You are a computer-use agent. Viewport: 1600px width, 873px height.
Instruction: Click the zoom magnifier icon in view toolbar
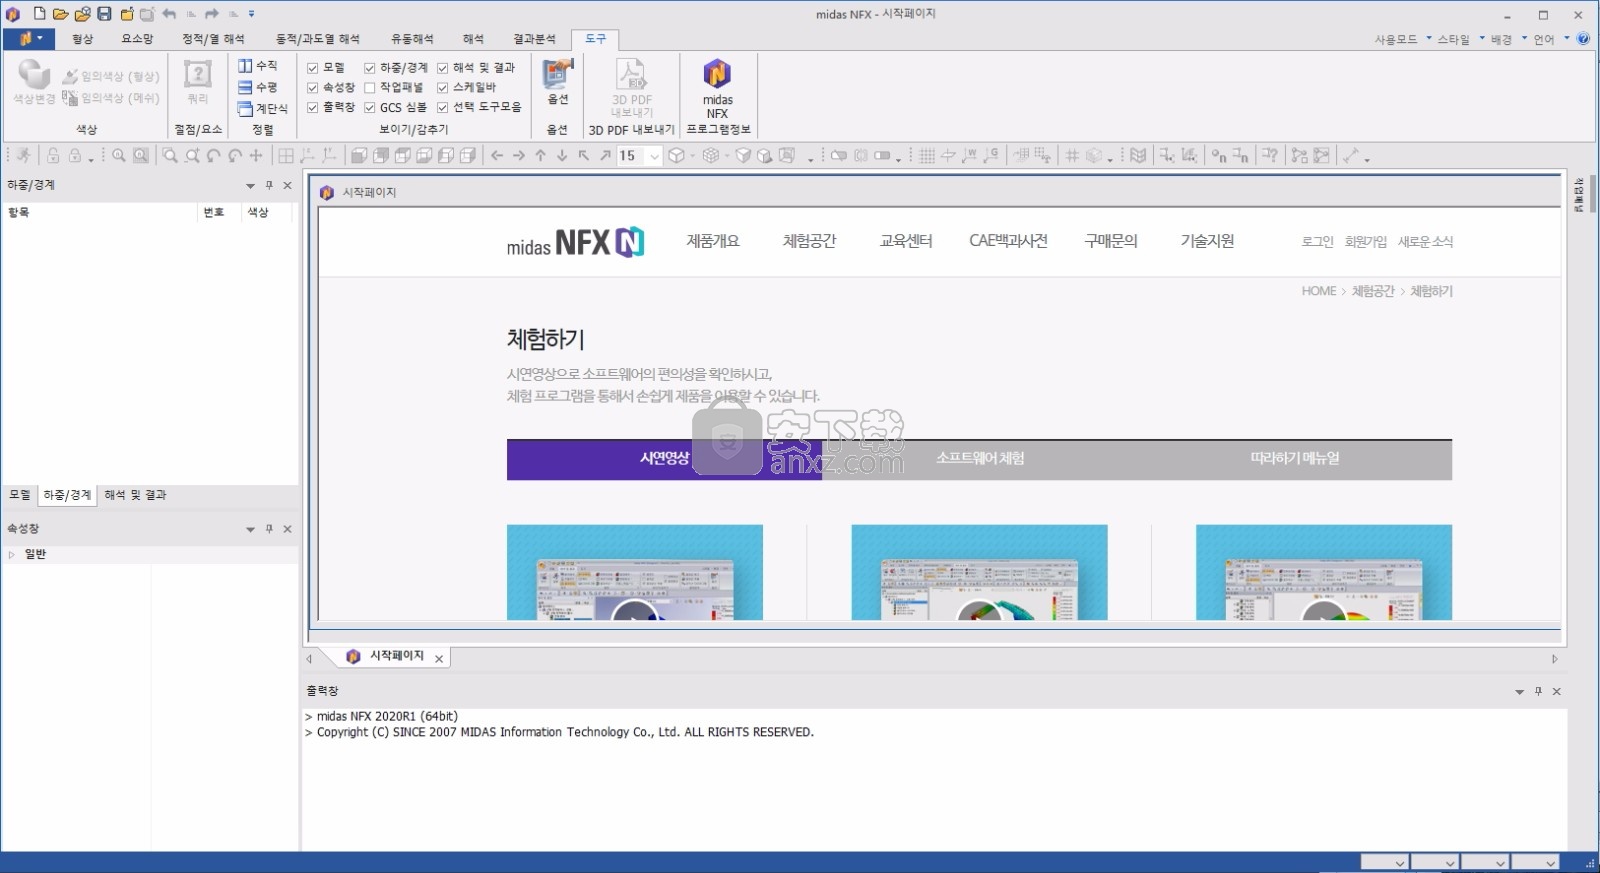119,155
